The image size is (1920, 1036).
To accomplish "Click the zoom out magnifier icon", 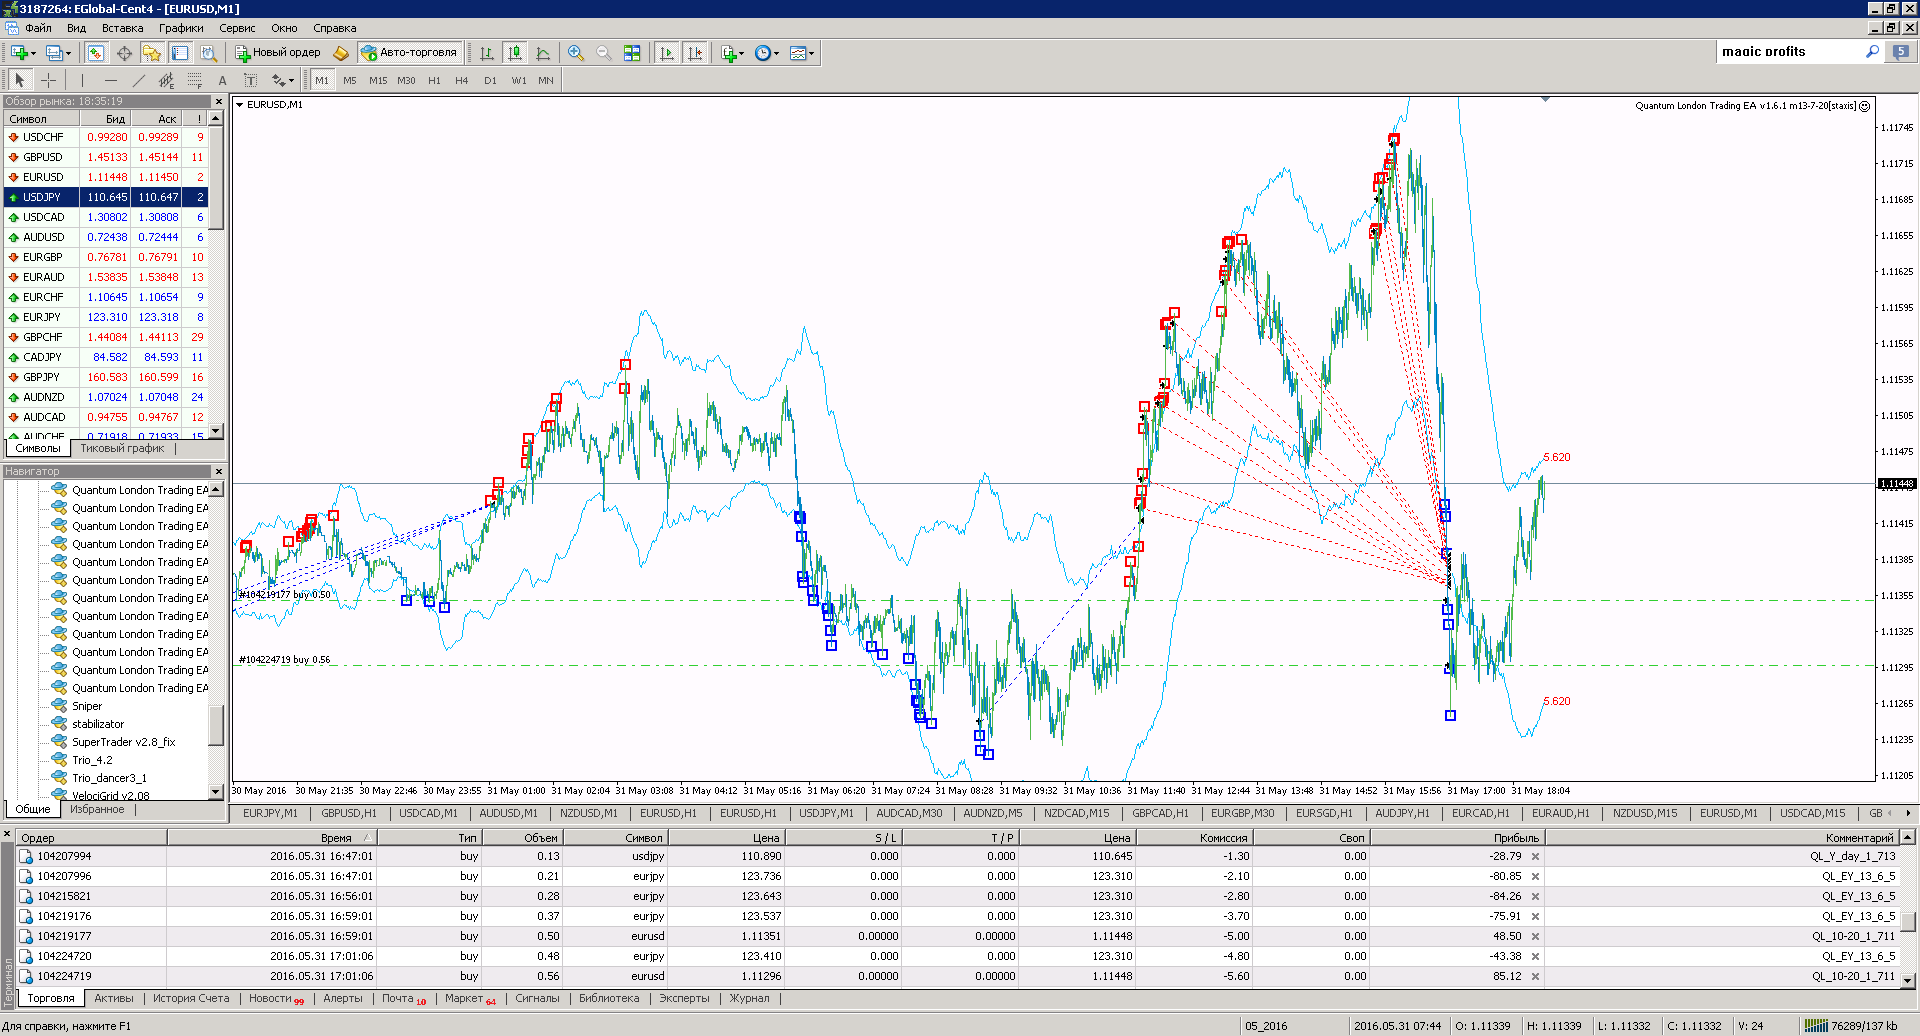I will pyautogui.click(x=604, y=53).
